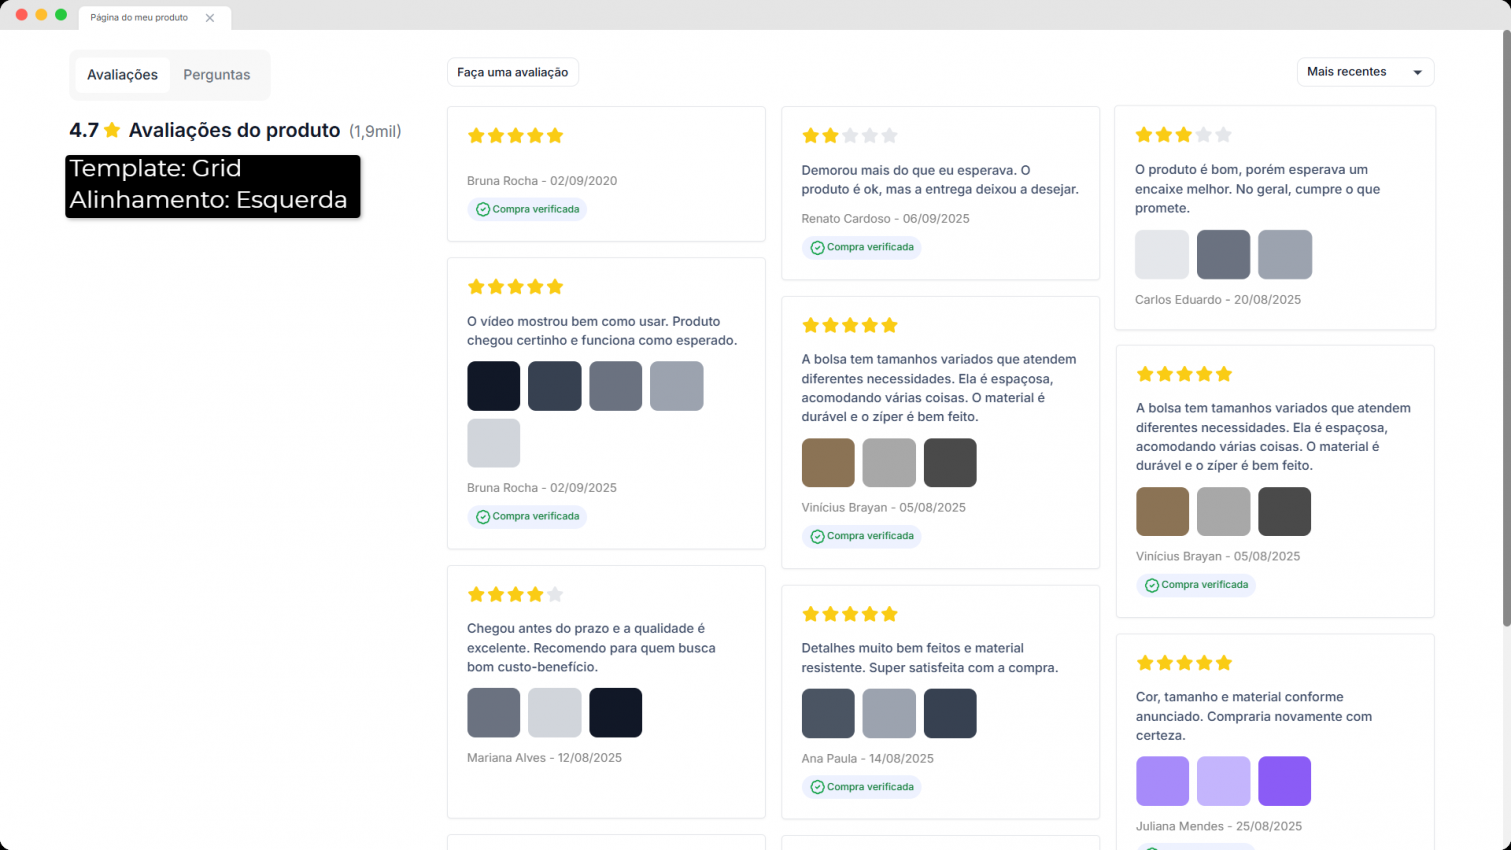Click the green macOS fullscreen window button
Viewport: 1511px width, 850px height.
61,15
